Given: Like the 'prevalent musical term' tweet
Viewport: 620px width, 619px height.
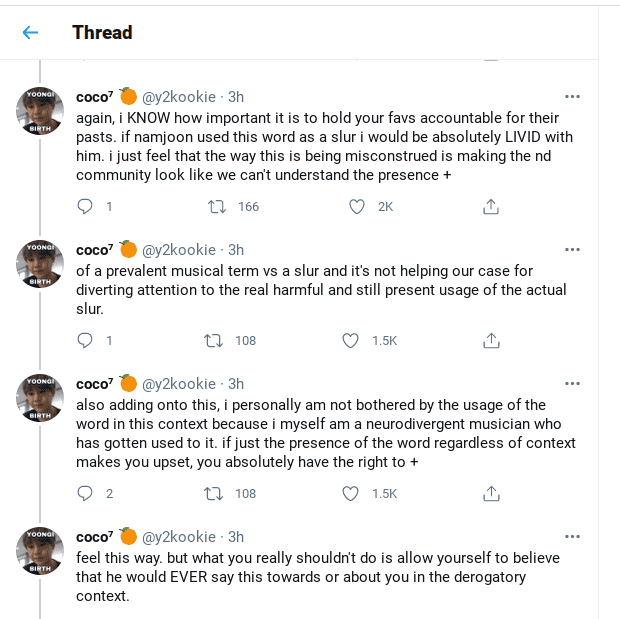Looking at the screenshot, I should tap(351, 340).
